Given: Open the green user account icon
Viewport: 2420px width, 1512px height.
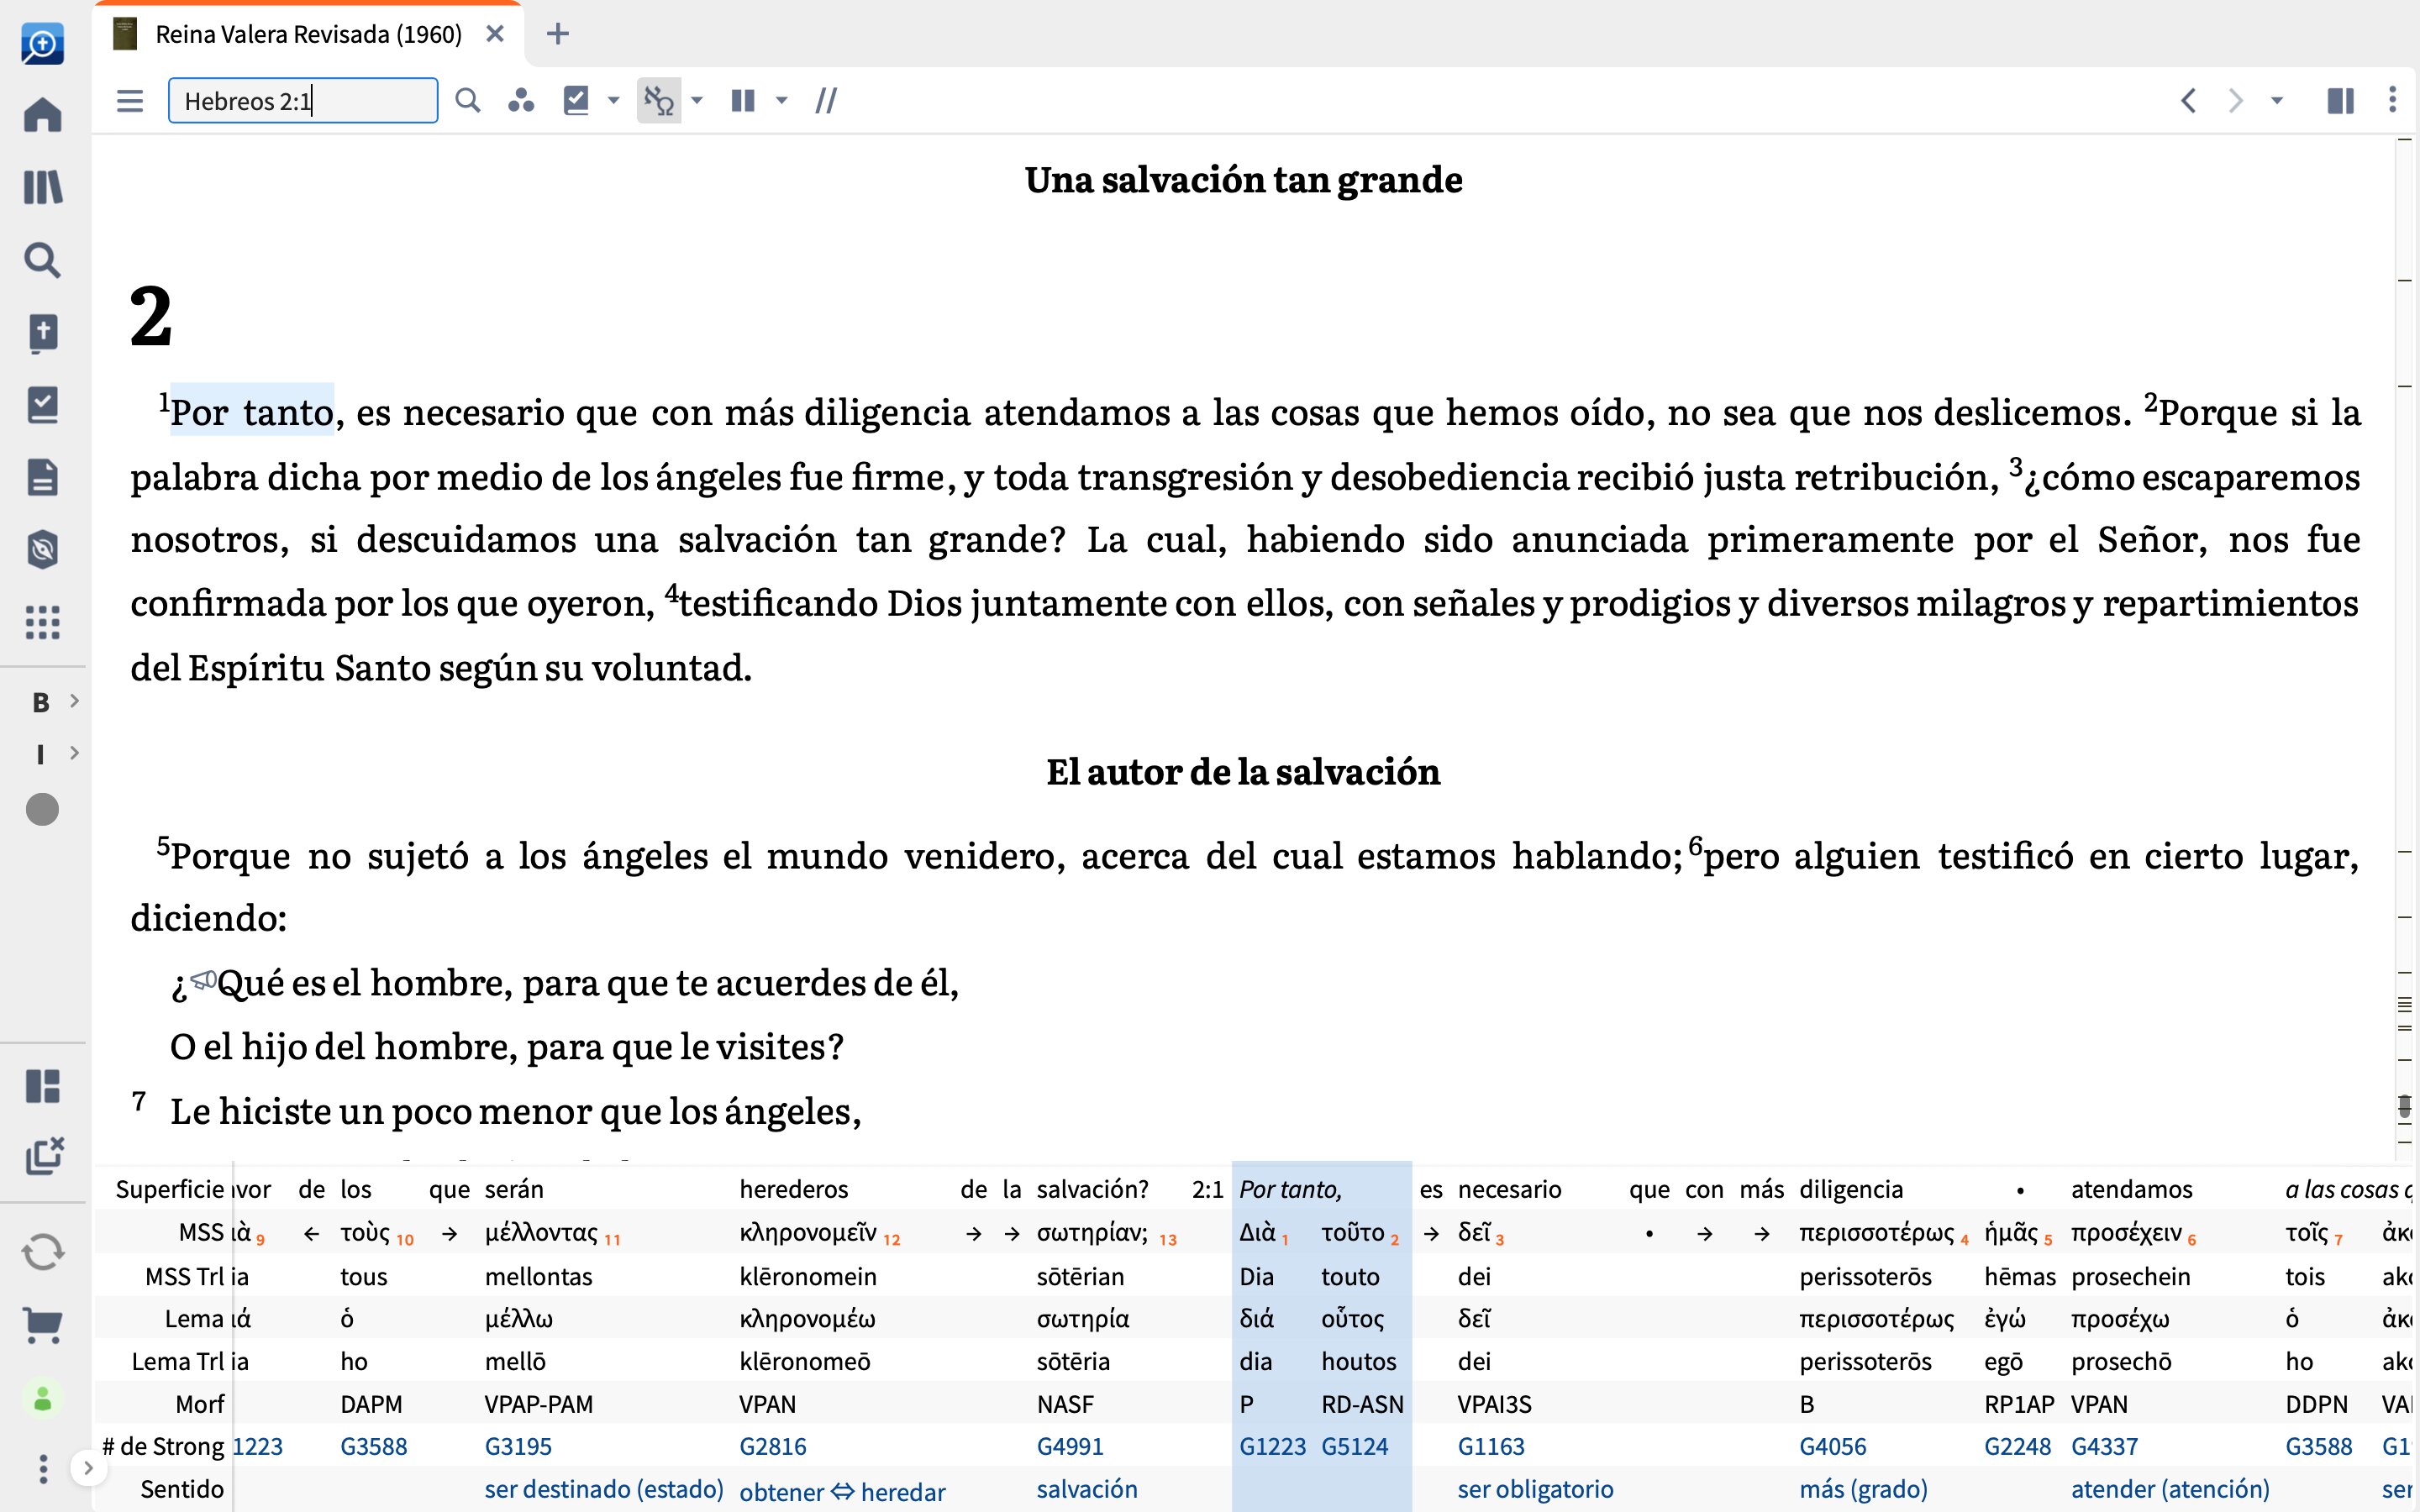Looking at the screenshot, I should click(42, 1399).
